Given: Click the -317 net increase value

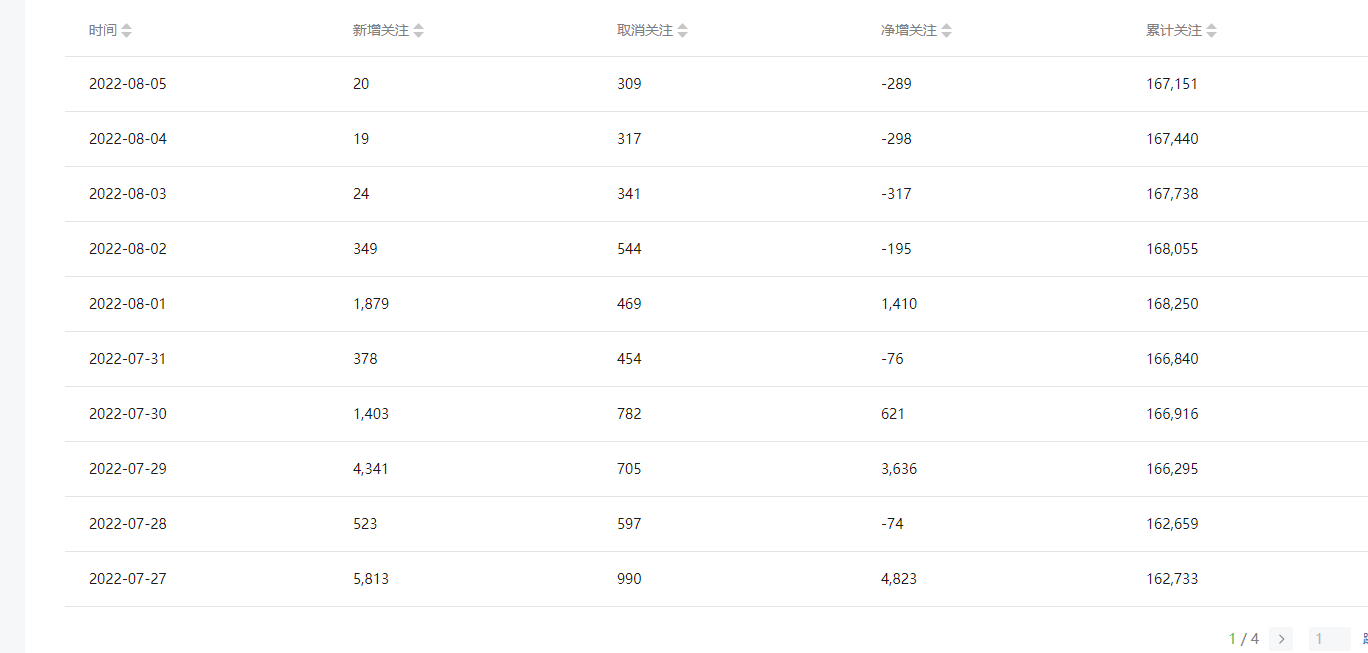Looking at the screenshot, I should 896,194.
